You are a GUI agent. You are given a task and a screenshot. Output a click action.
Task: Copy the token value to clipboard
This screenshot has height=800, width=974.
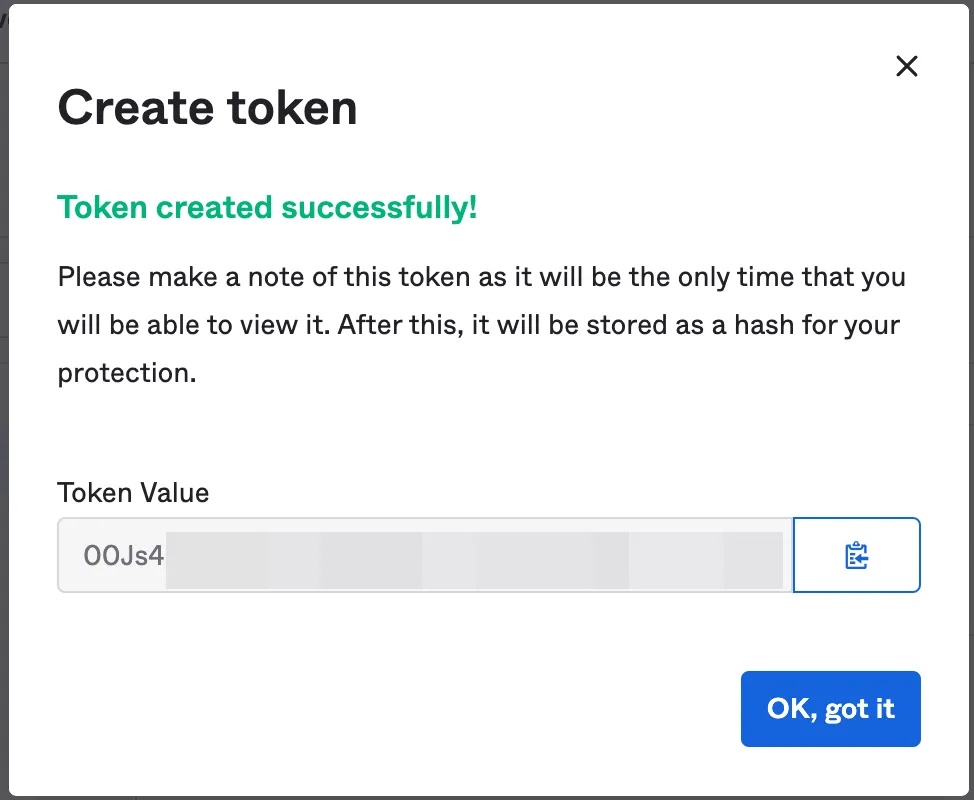point(856,555)
